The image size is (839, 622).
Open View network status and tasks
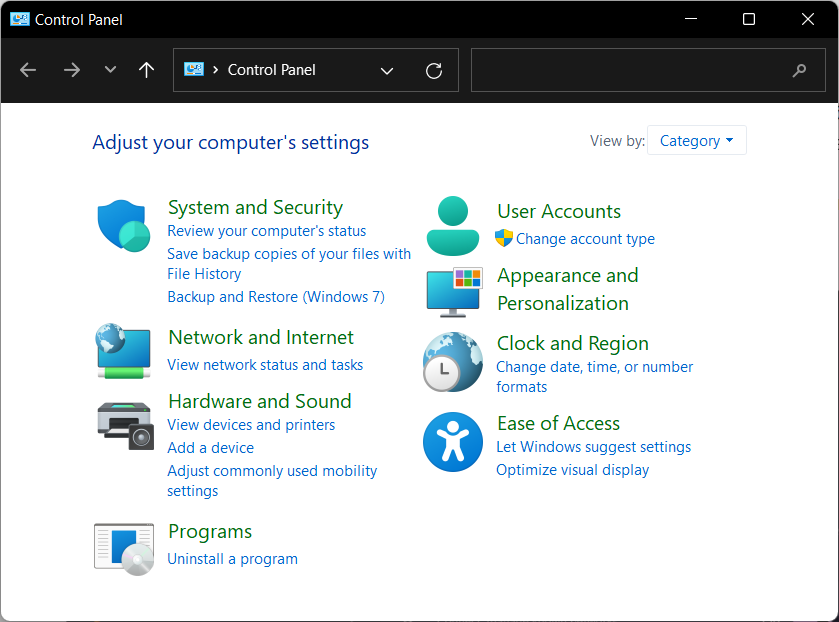click(x=265, y=365)
